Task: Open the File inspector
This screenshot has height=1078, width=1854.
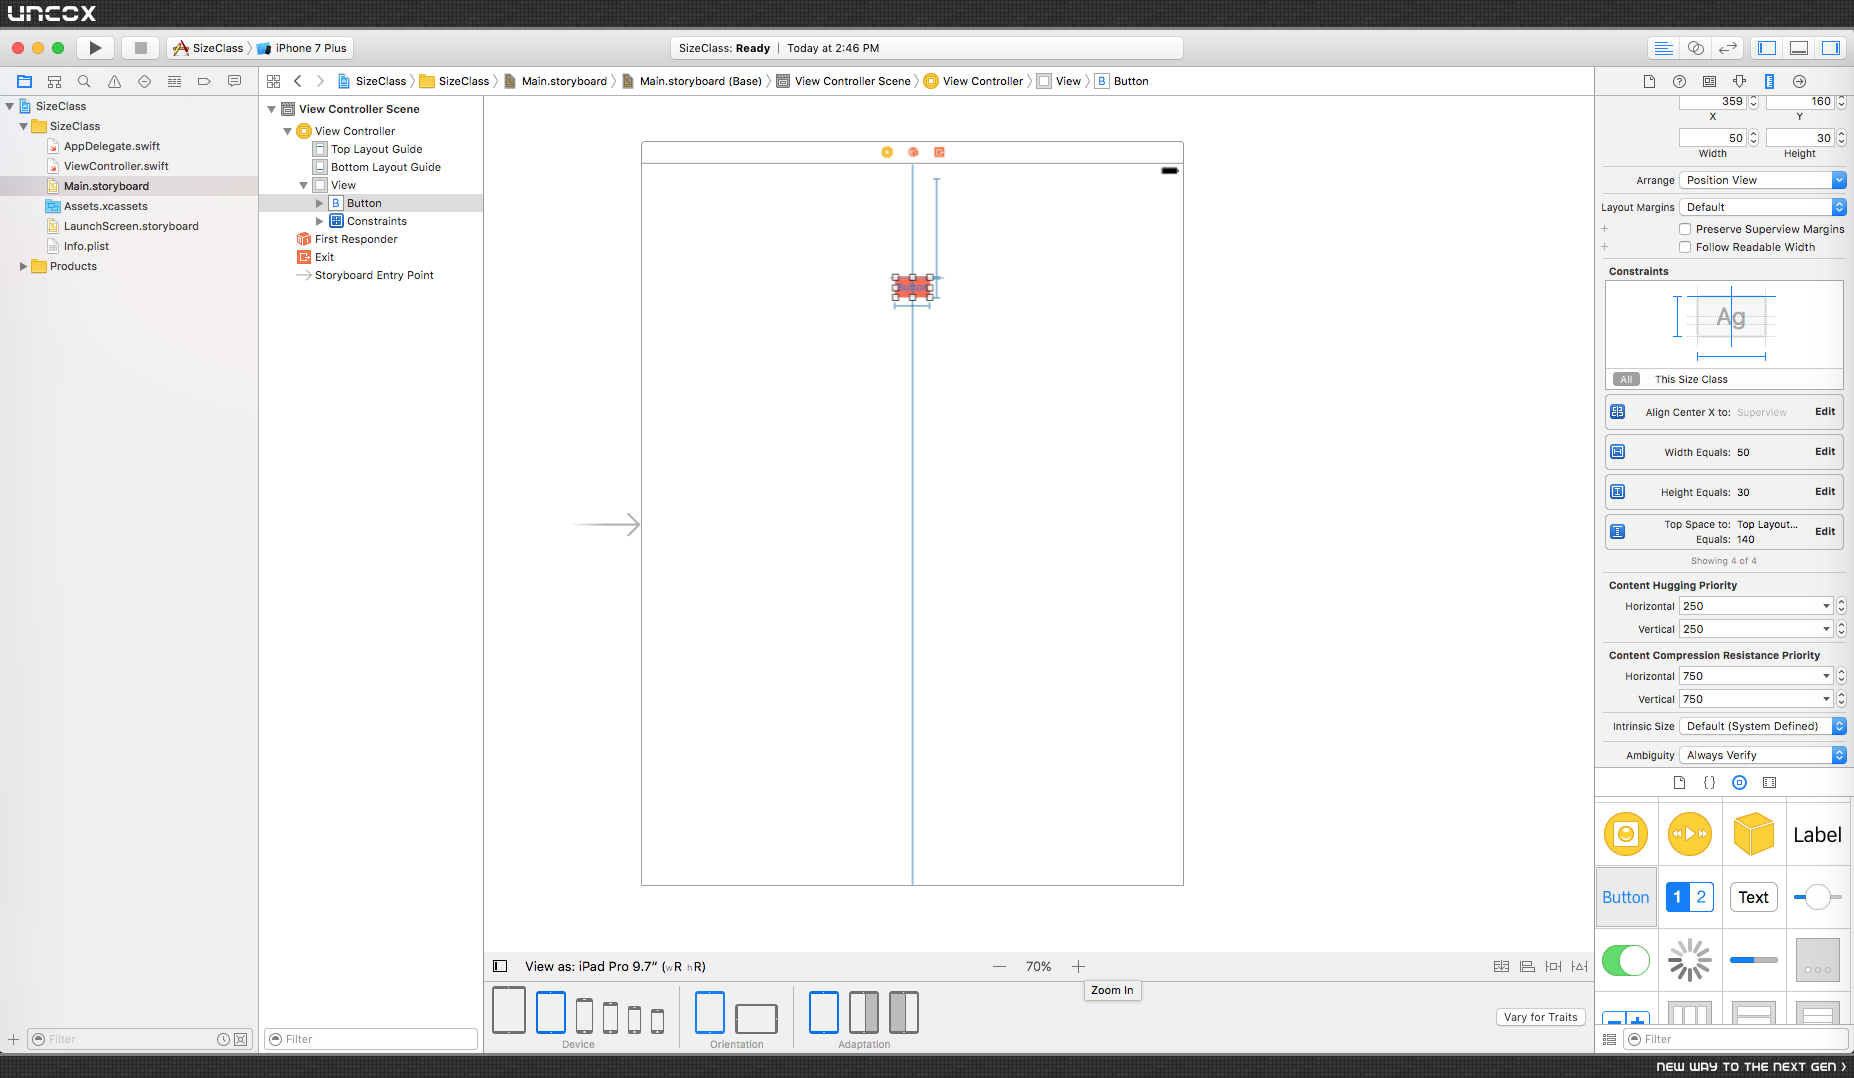Action: click(1649, 81)
